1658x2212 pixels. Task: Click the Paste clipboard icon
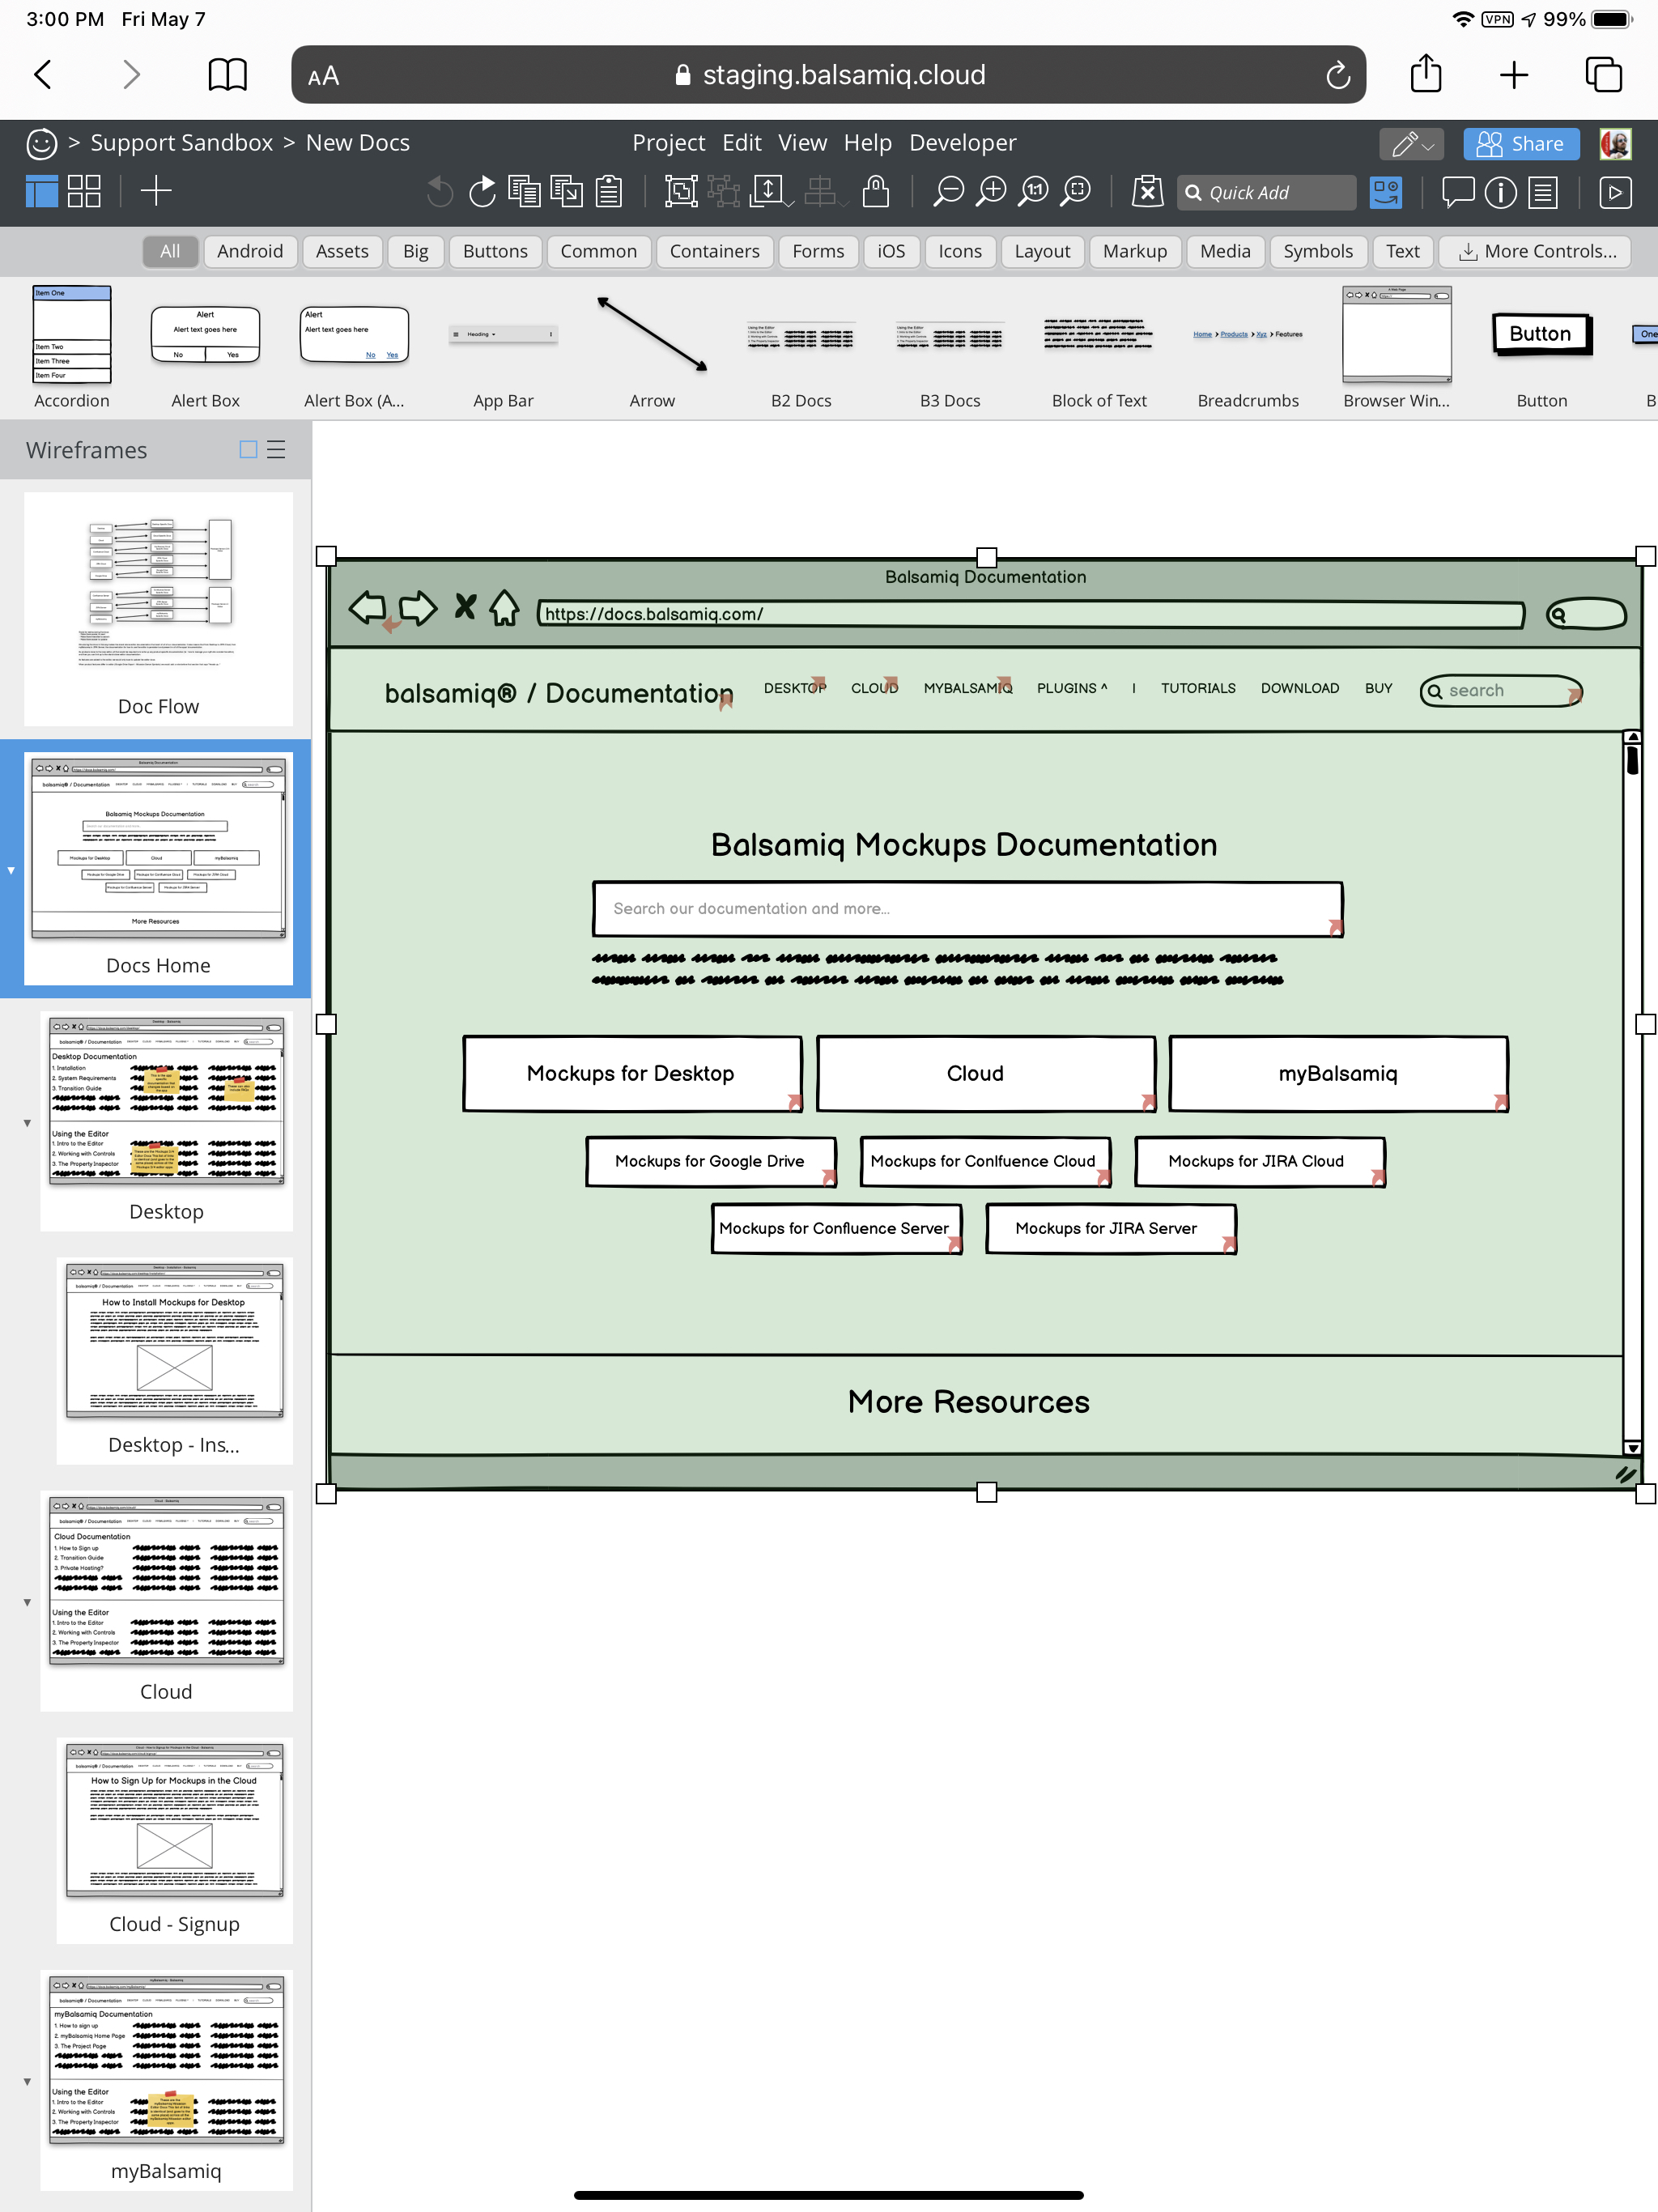(x=609, y=191)
